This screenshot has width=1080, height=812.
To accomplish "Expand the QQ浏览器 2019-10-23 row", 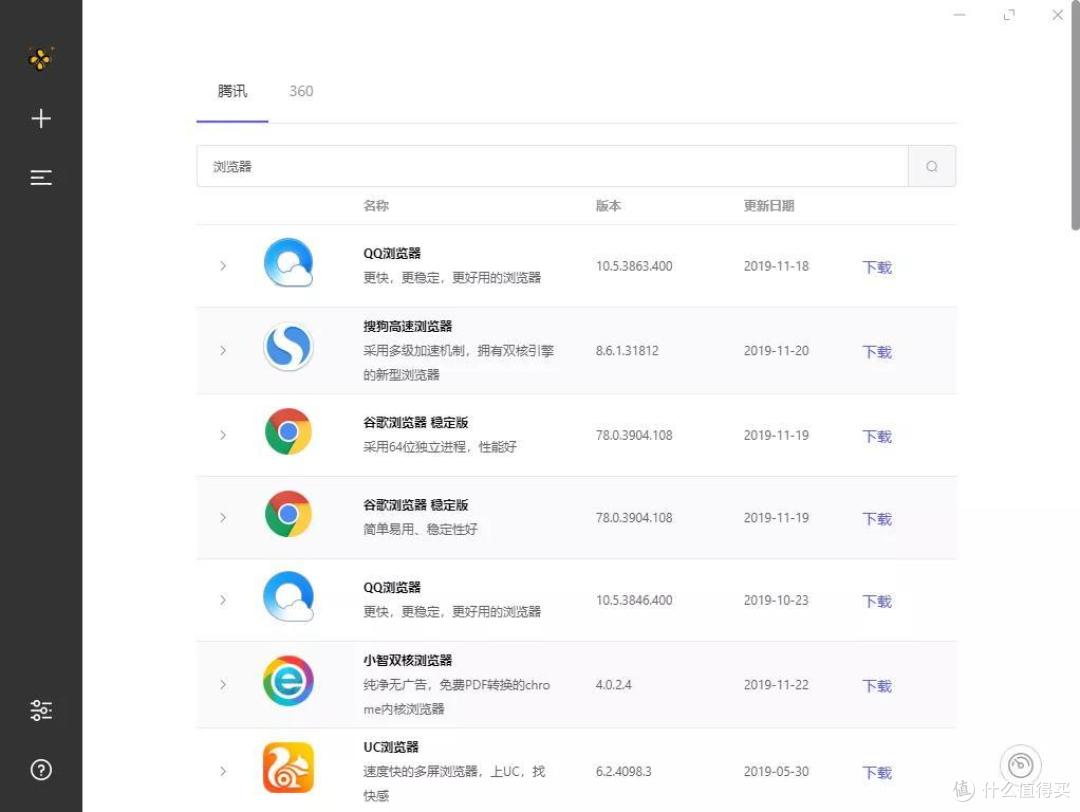I will pyautogui.click(x=222, y=600).
